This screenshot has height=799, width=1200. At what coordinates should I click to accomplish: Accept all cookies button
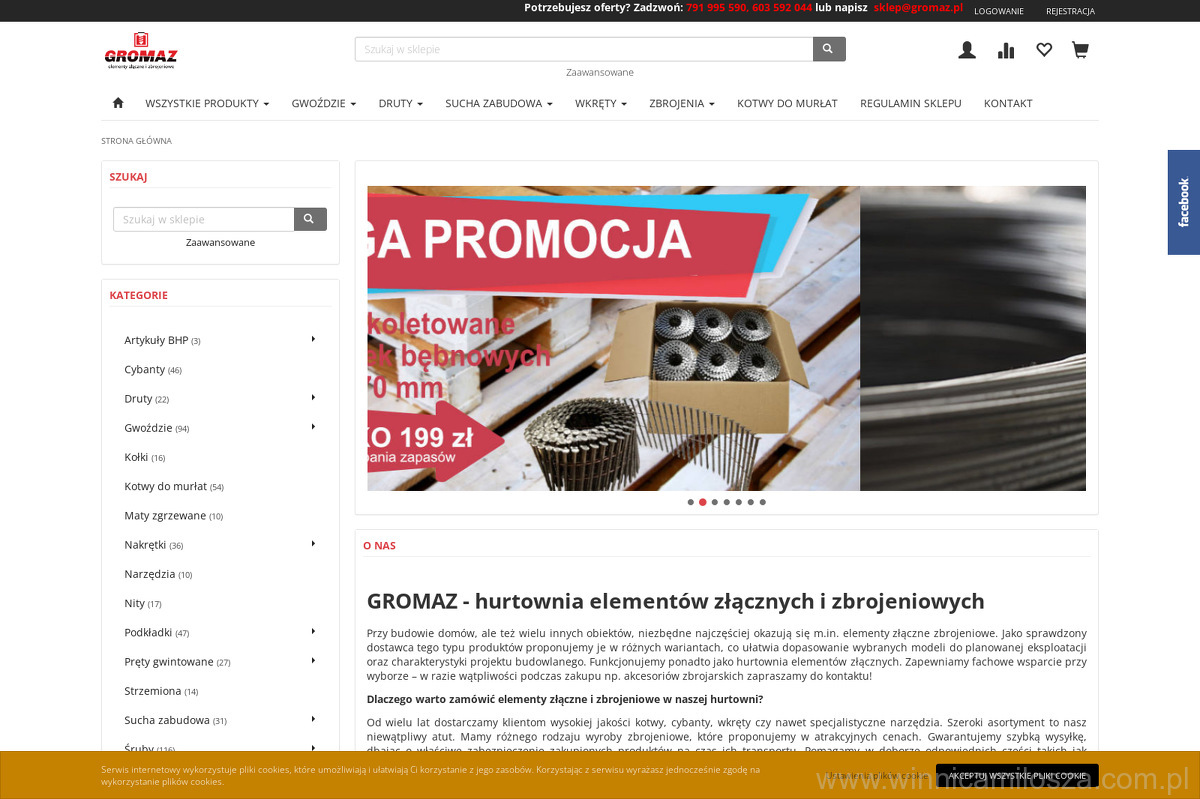[x=1017, y=775]
